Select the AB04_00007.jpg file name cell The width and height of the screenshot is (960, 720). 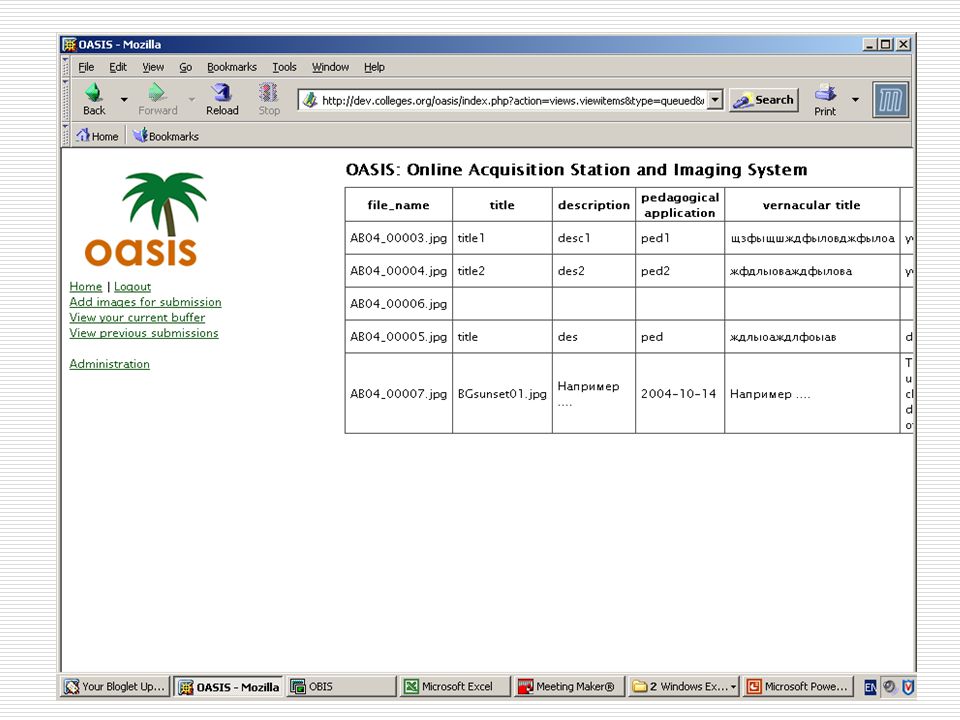[x=399, y=394]
